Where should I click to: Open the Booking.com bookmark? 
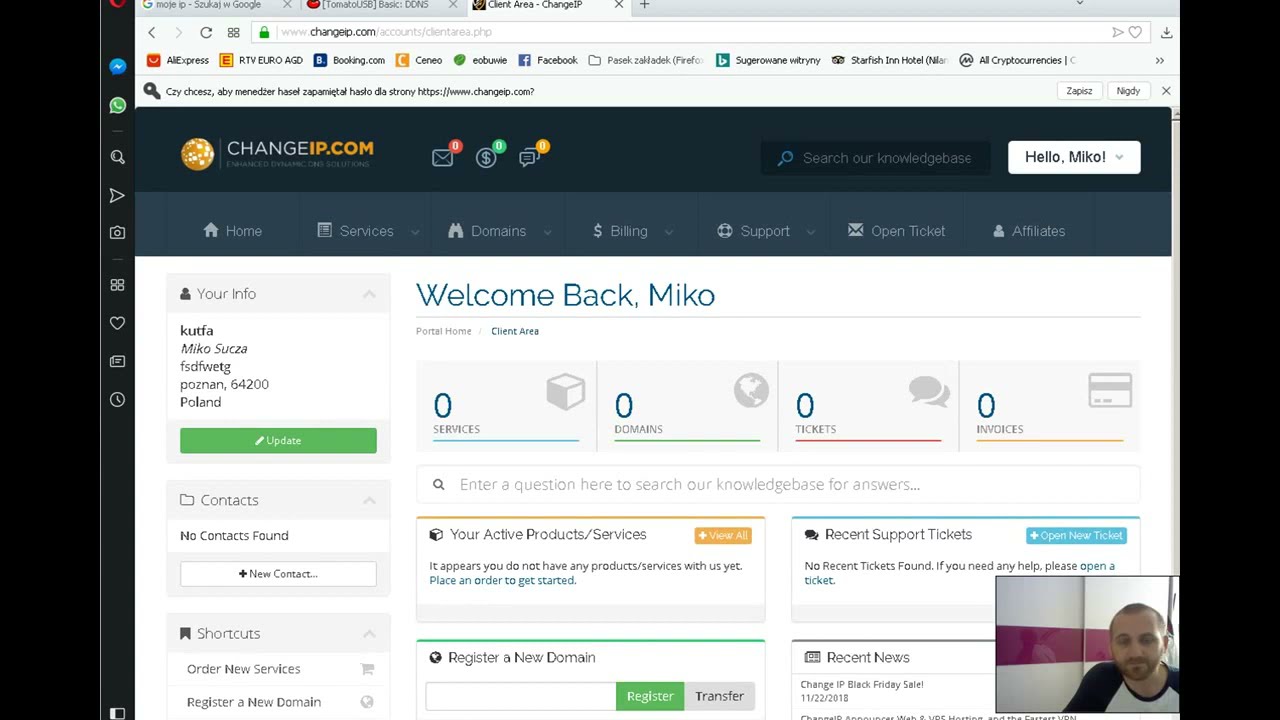click(349, 60)
